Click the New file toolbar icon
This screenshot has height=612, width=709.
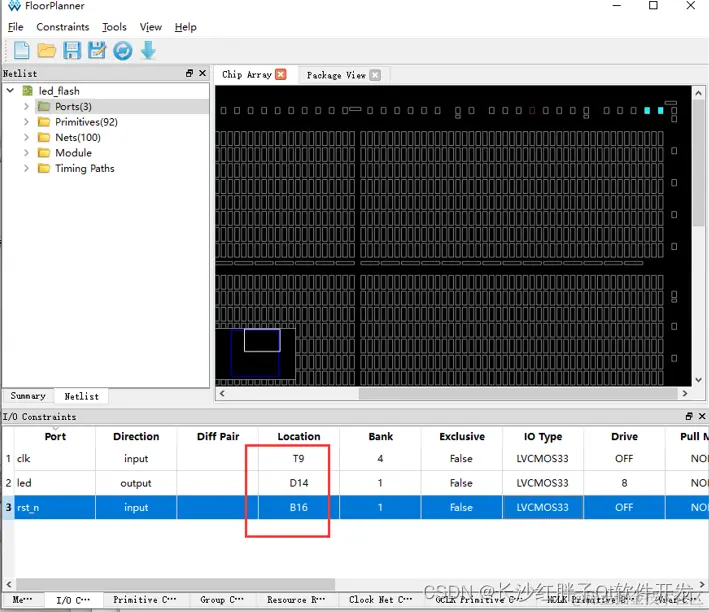(21, 50)
